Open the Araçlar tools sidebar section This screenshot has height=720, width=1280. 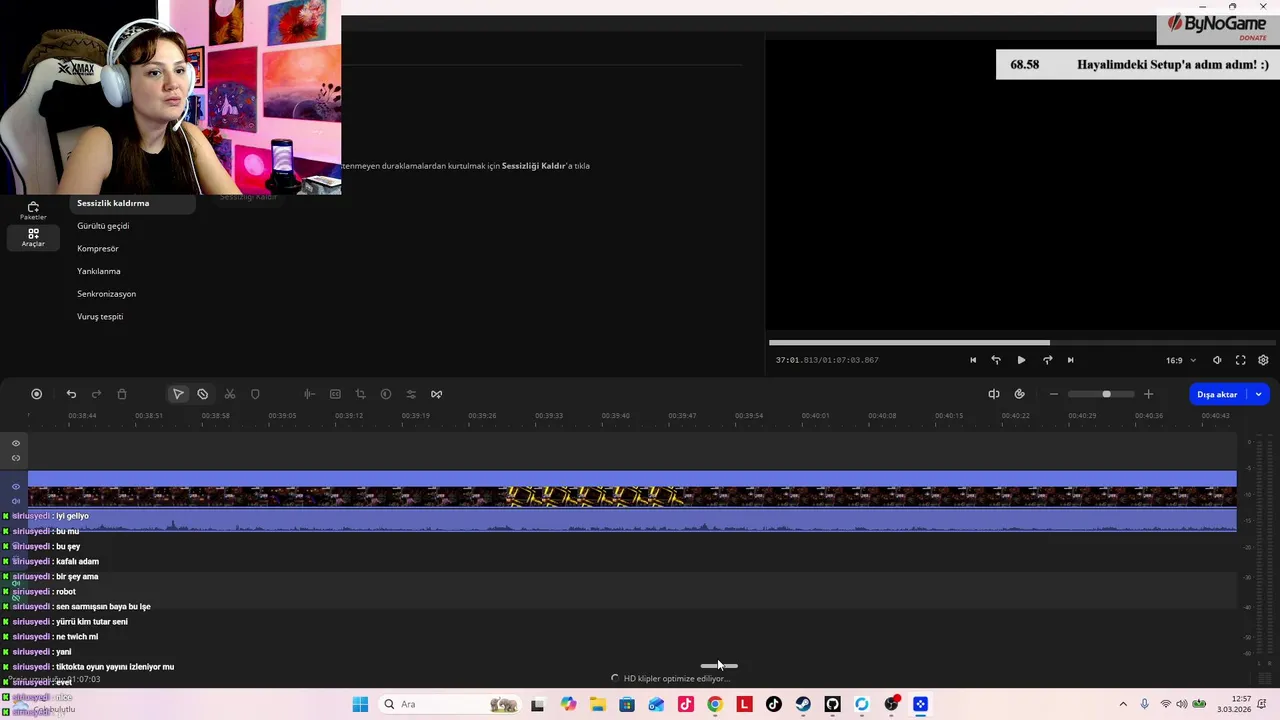click(x=33, y=237)
